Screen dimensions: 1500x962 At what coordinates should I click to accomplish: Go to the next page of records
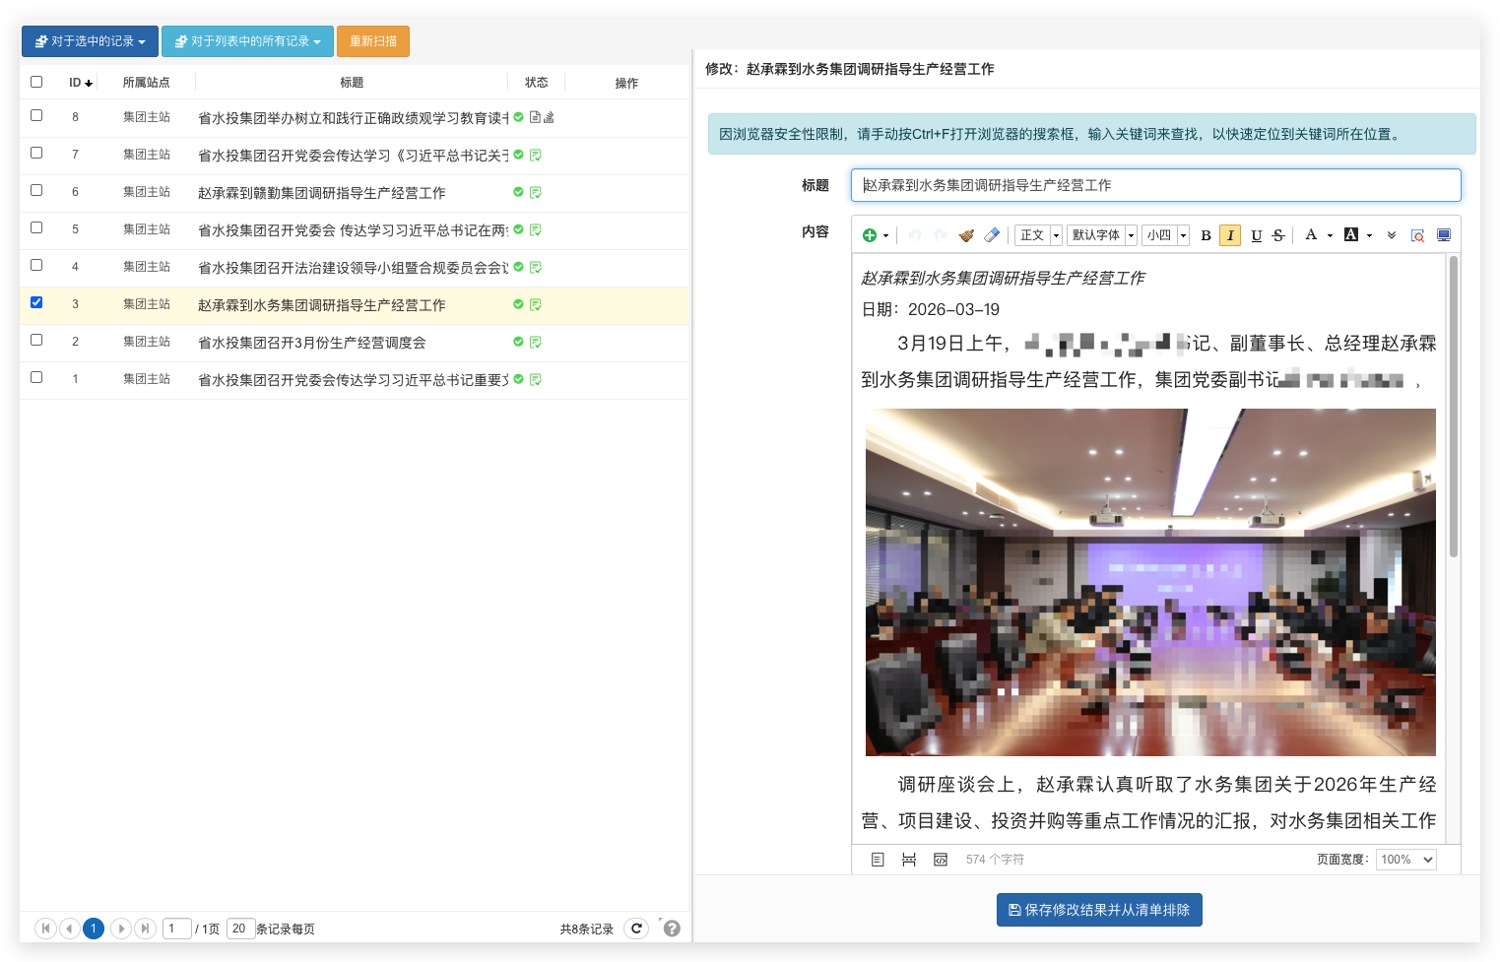(x=120, y=929)
